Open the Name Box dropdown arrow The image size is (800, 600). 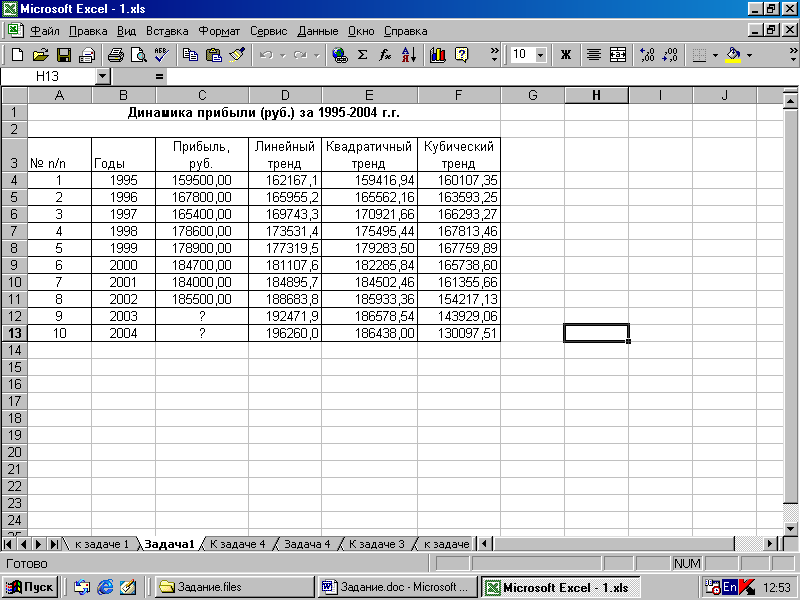tap(103, 77)
